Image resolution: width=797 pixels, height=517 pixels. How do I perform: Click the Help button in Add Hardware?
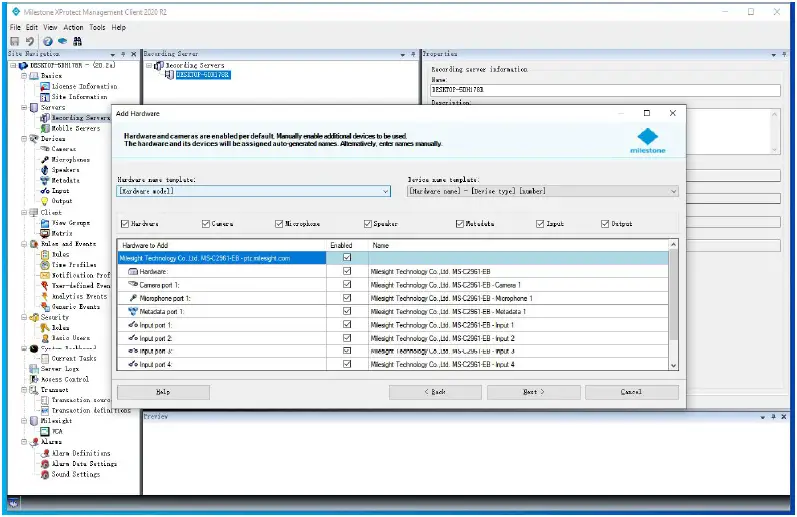tap(163, 392)
